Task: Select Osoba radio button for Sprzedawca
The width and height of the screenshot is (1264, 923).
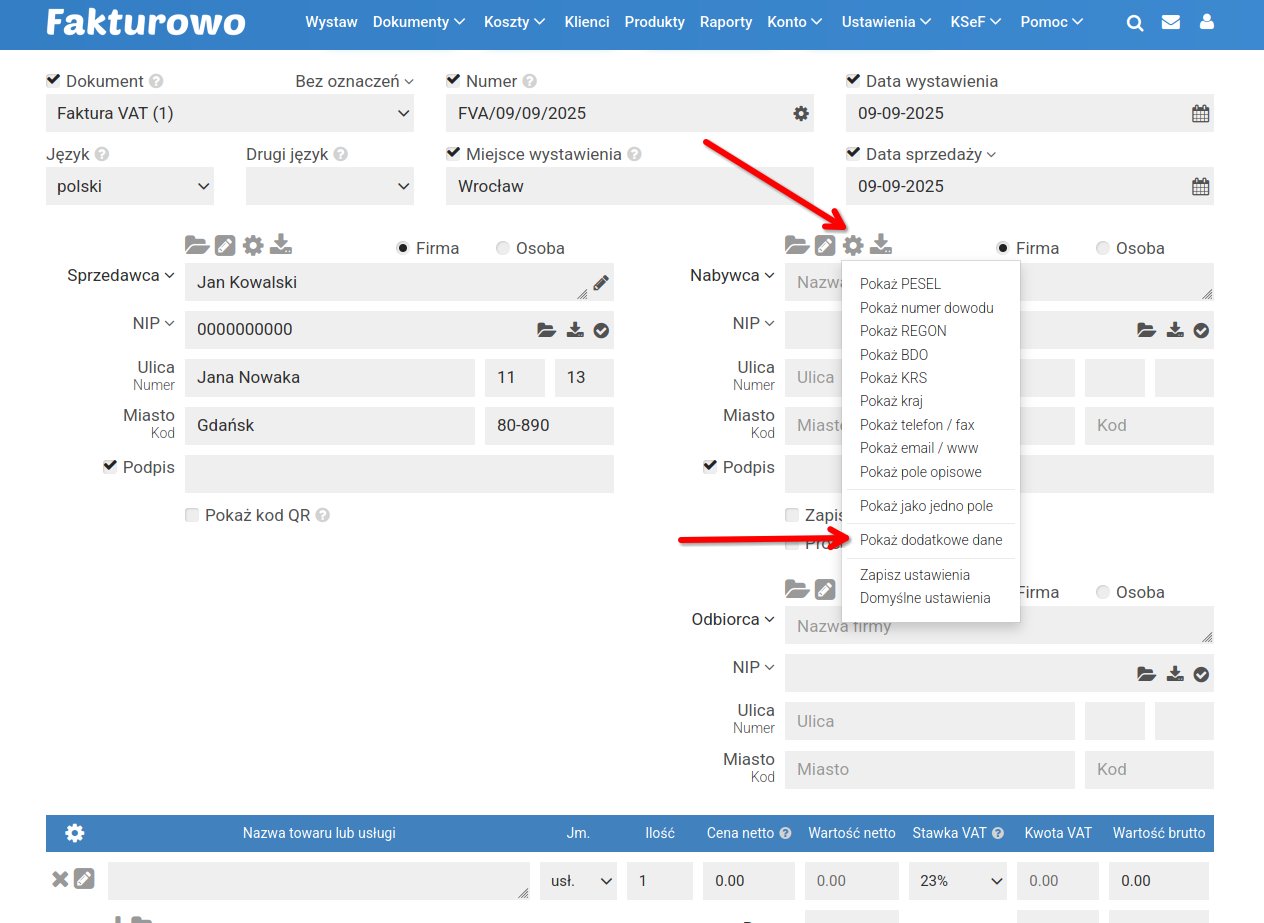Action: pyautogui.click(x=503, y=248)
